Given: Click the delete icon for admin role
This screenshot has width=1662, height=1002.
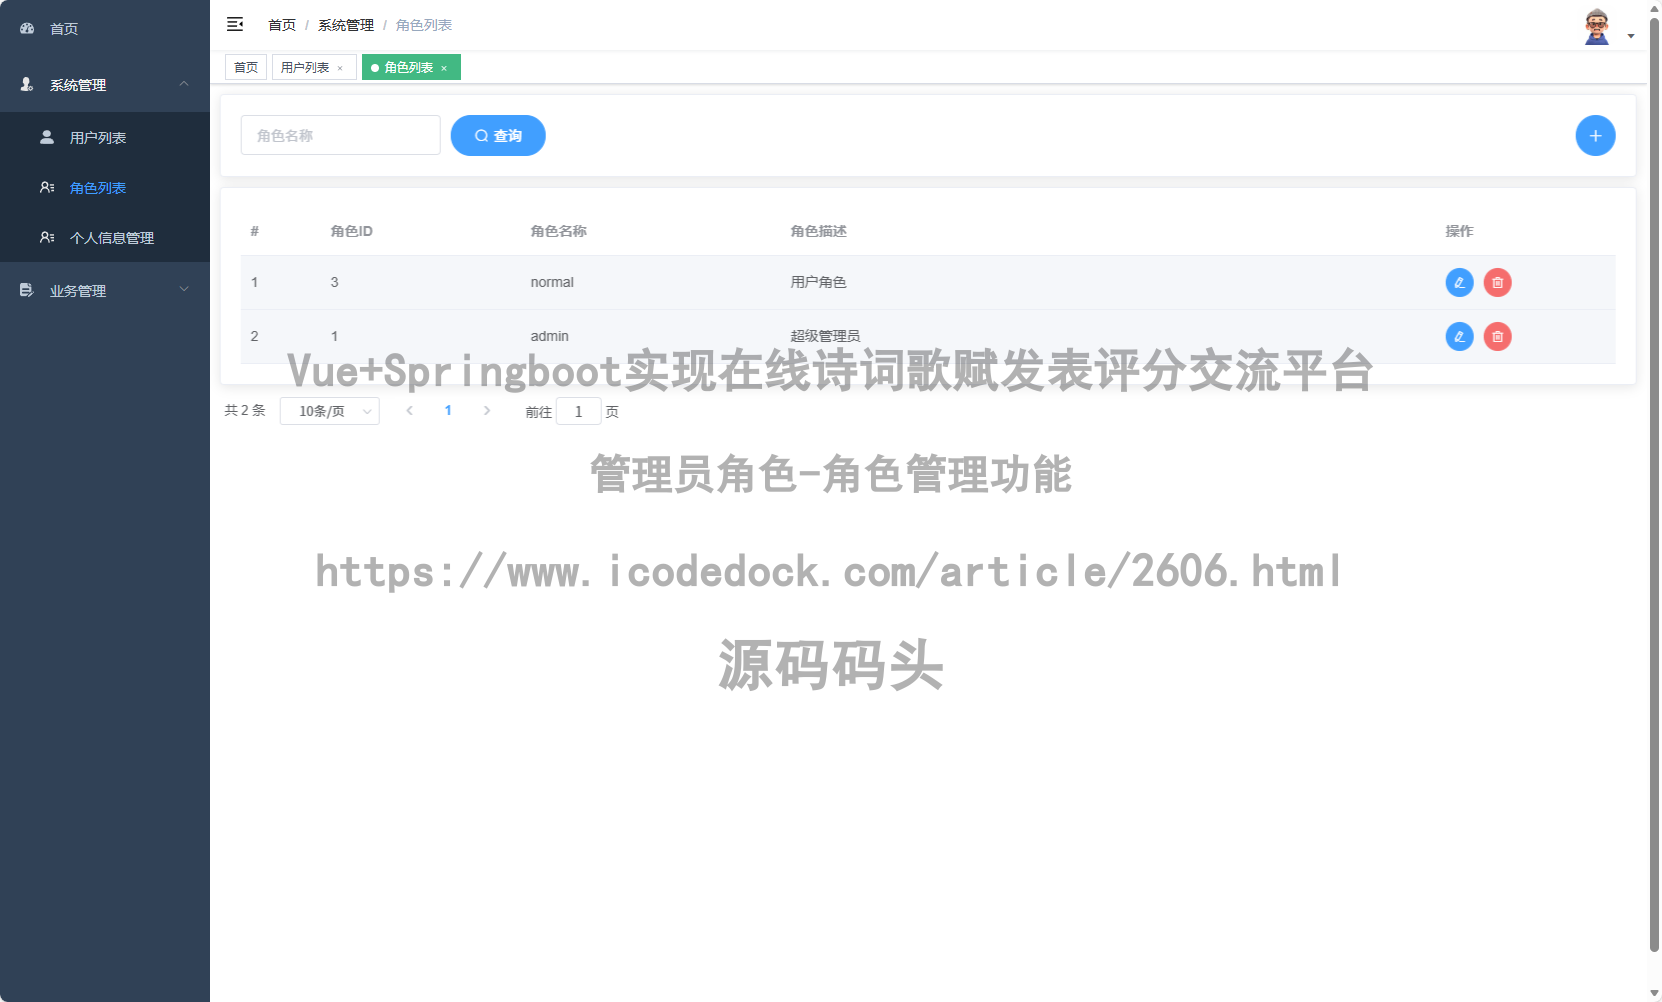Looking at the screenshot, I should [1497, 336].
